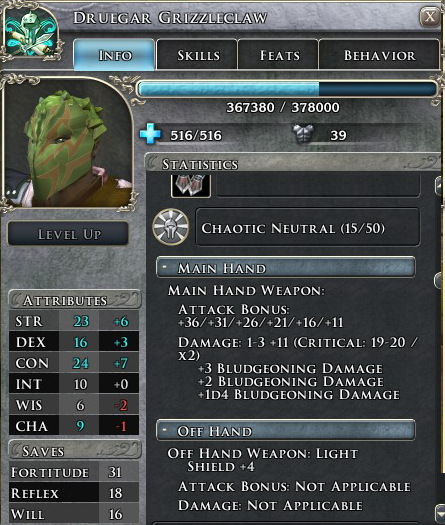Close the character sheet window
This screenshot has height=525, width=445.
click(430, 16)
